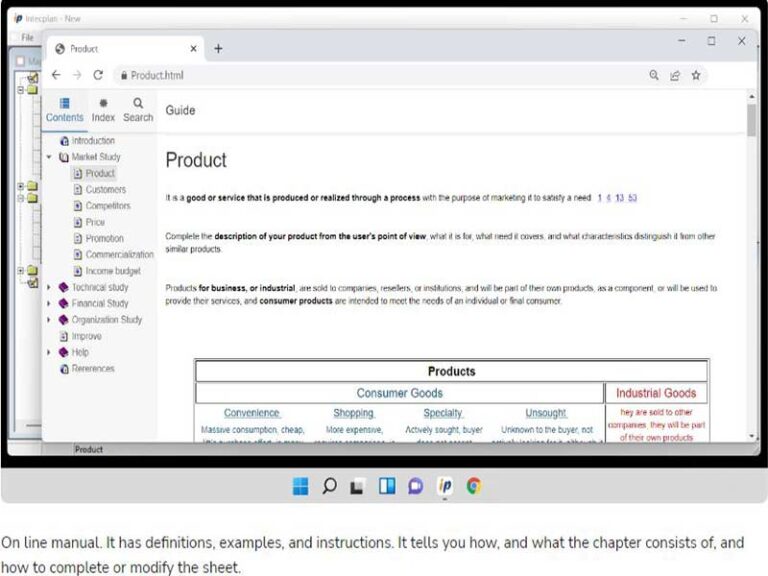This screenshot has height=576, width=768.
Task: Expand the Technical study section arrow
Action: [x=48, y=288]
